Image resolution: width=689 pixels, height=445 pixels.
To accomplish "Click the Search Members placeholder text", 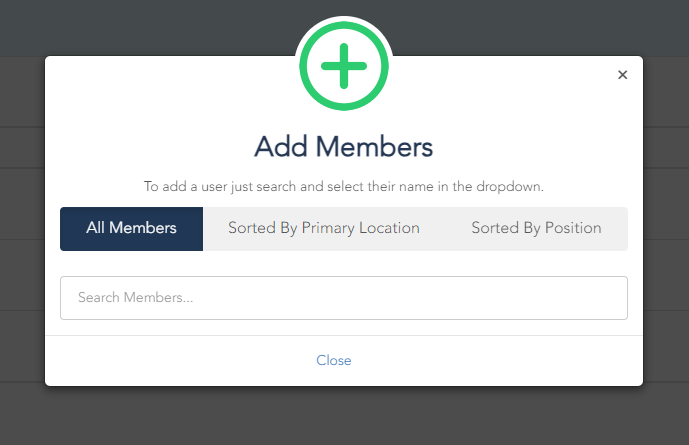I will click(x=135, y=297).
